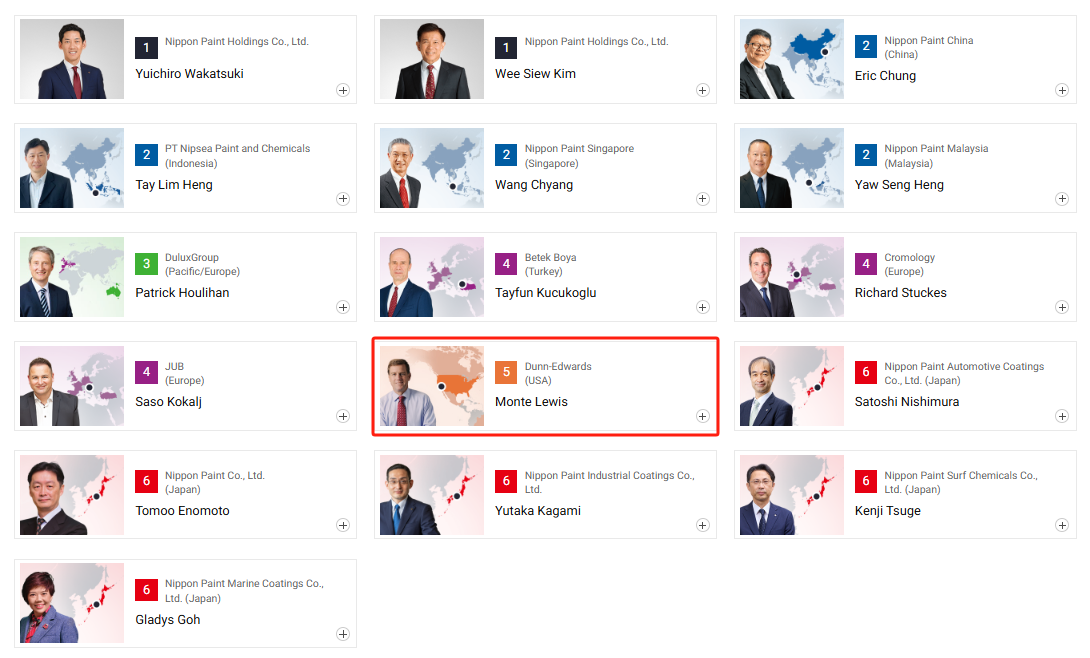The image size is (1090, 658).
Task: Click blue 2 badge for PT Nipsea Paint
Action: (146, 154)
